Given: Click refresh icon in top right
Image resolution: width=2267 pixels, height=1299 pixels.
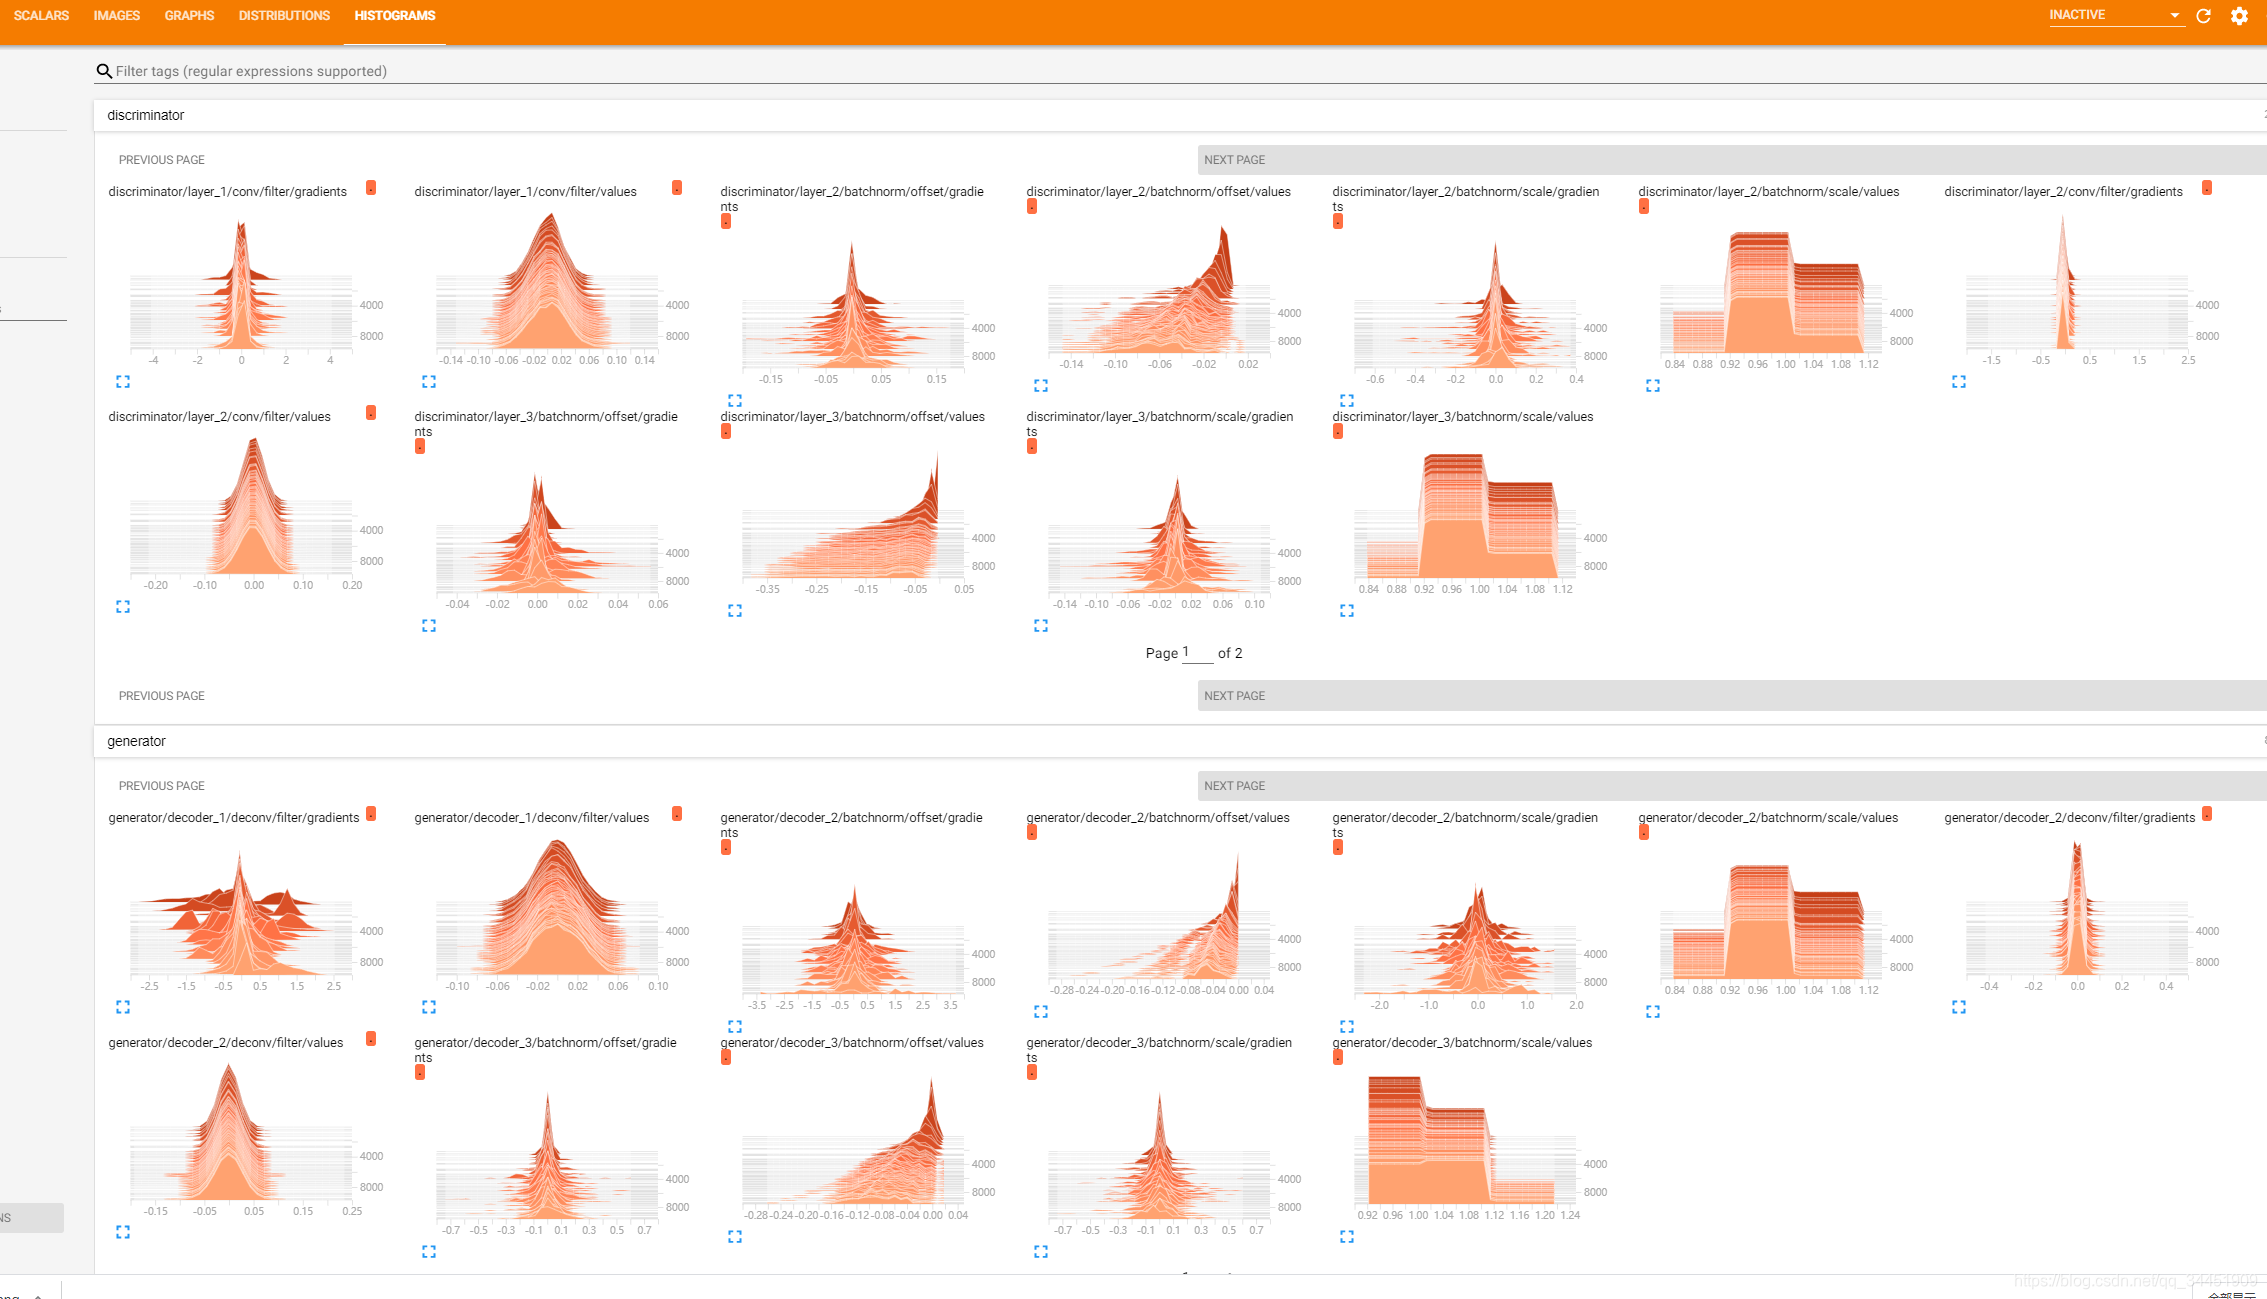Looking at the screenshot, I should click(x=2205, y=16).
